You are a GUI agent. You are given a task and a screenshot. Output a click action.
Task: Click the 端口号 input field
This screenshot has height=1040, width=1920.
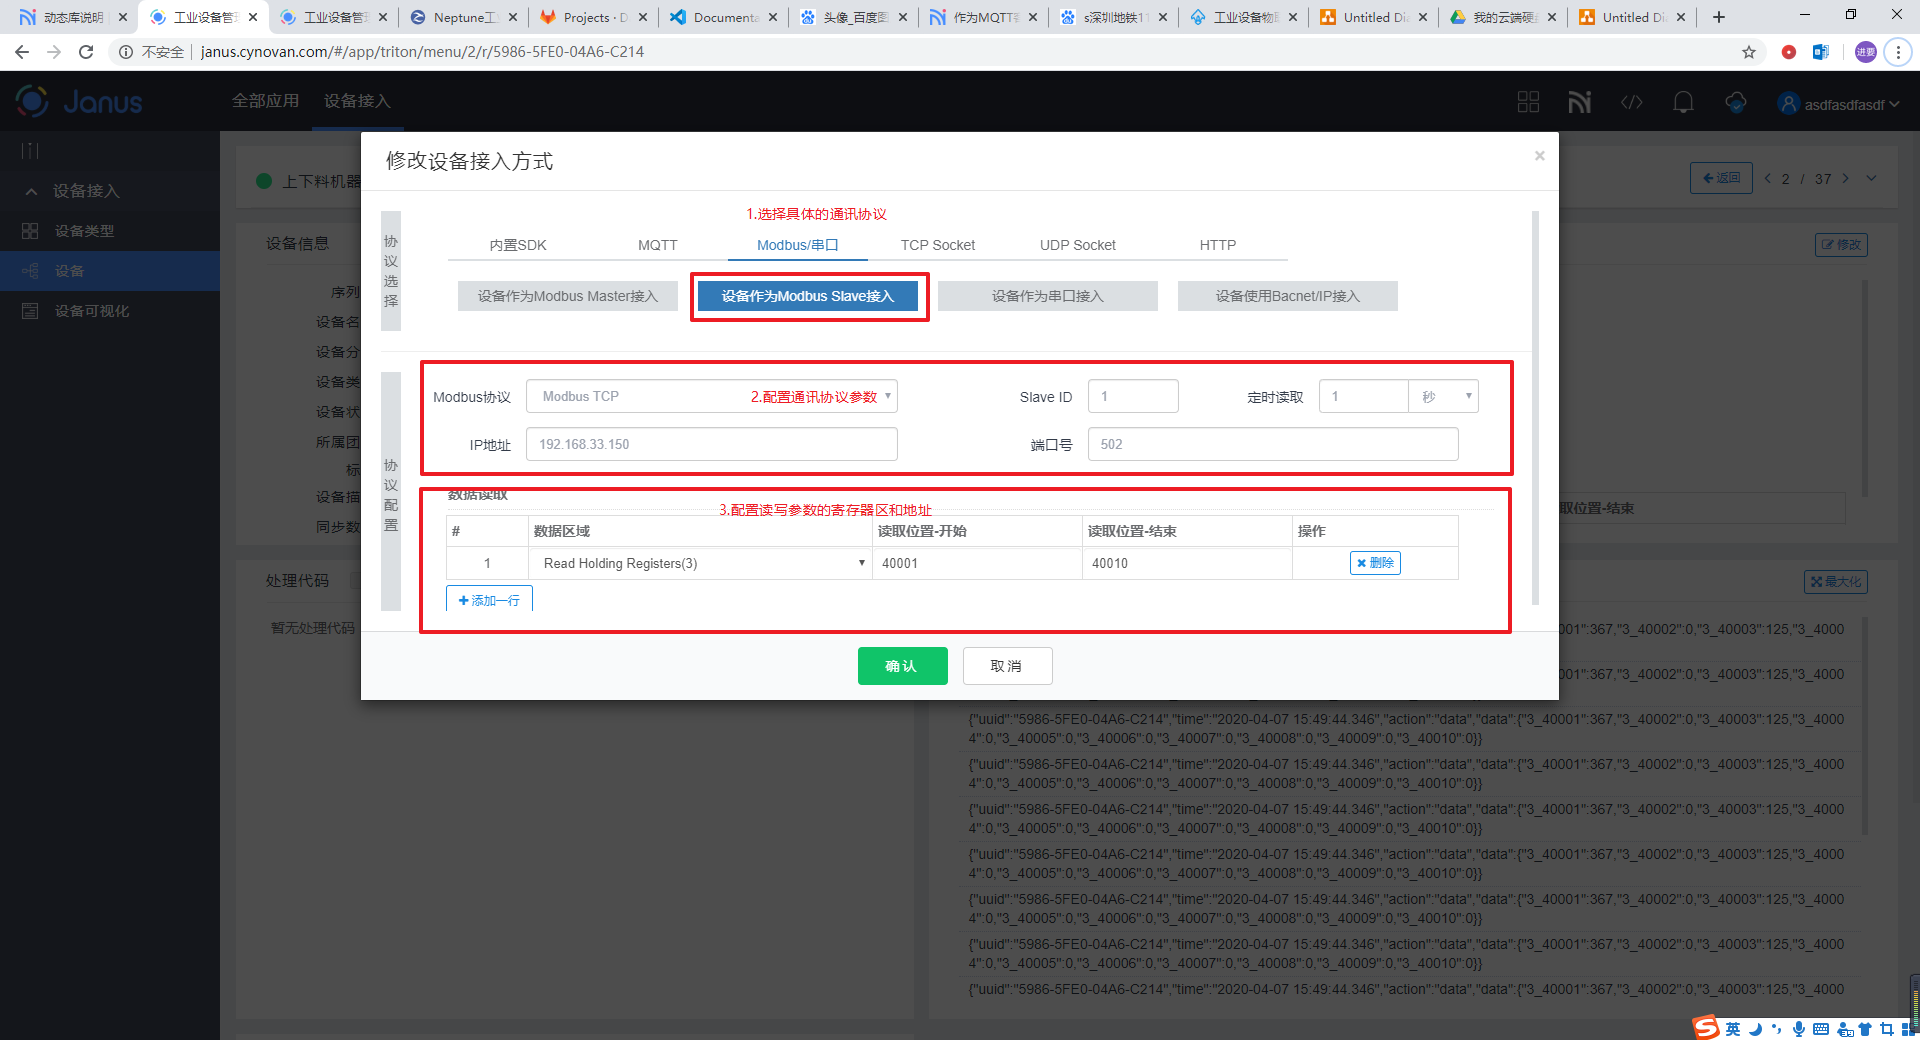[x=1273, y=444]
